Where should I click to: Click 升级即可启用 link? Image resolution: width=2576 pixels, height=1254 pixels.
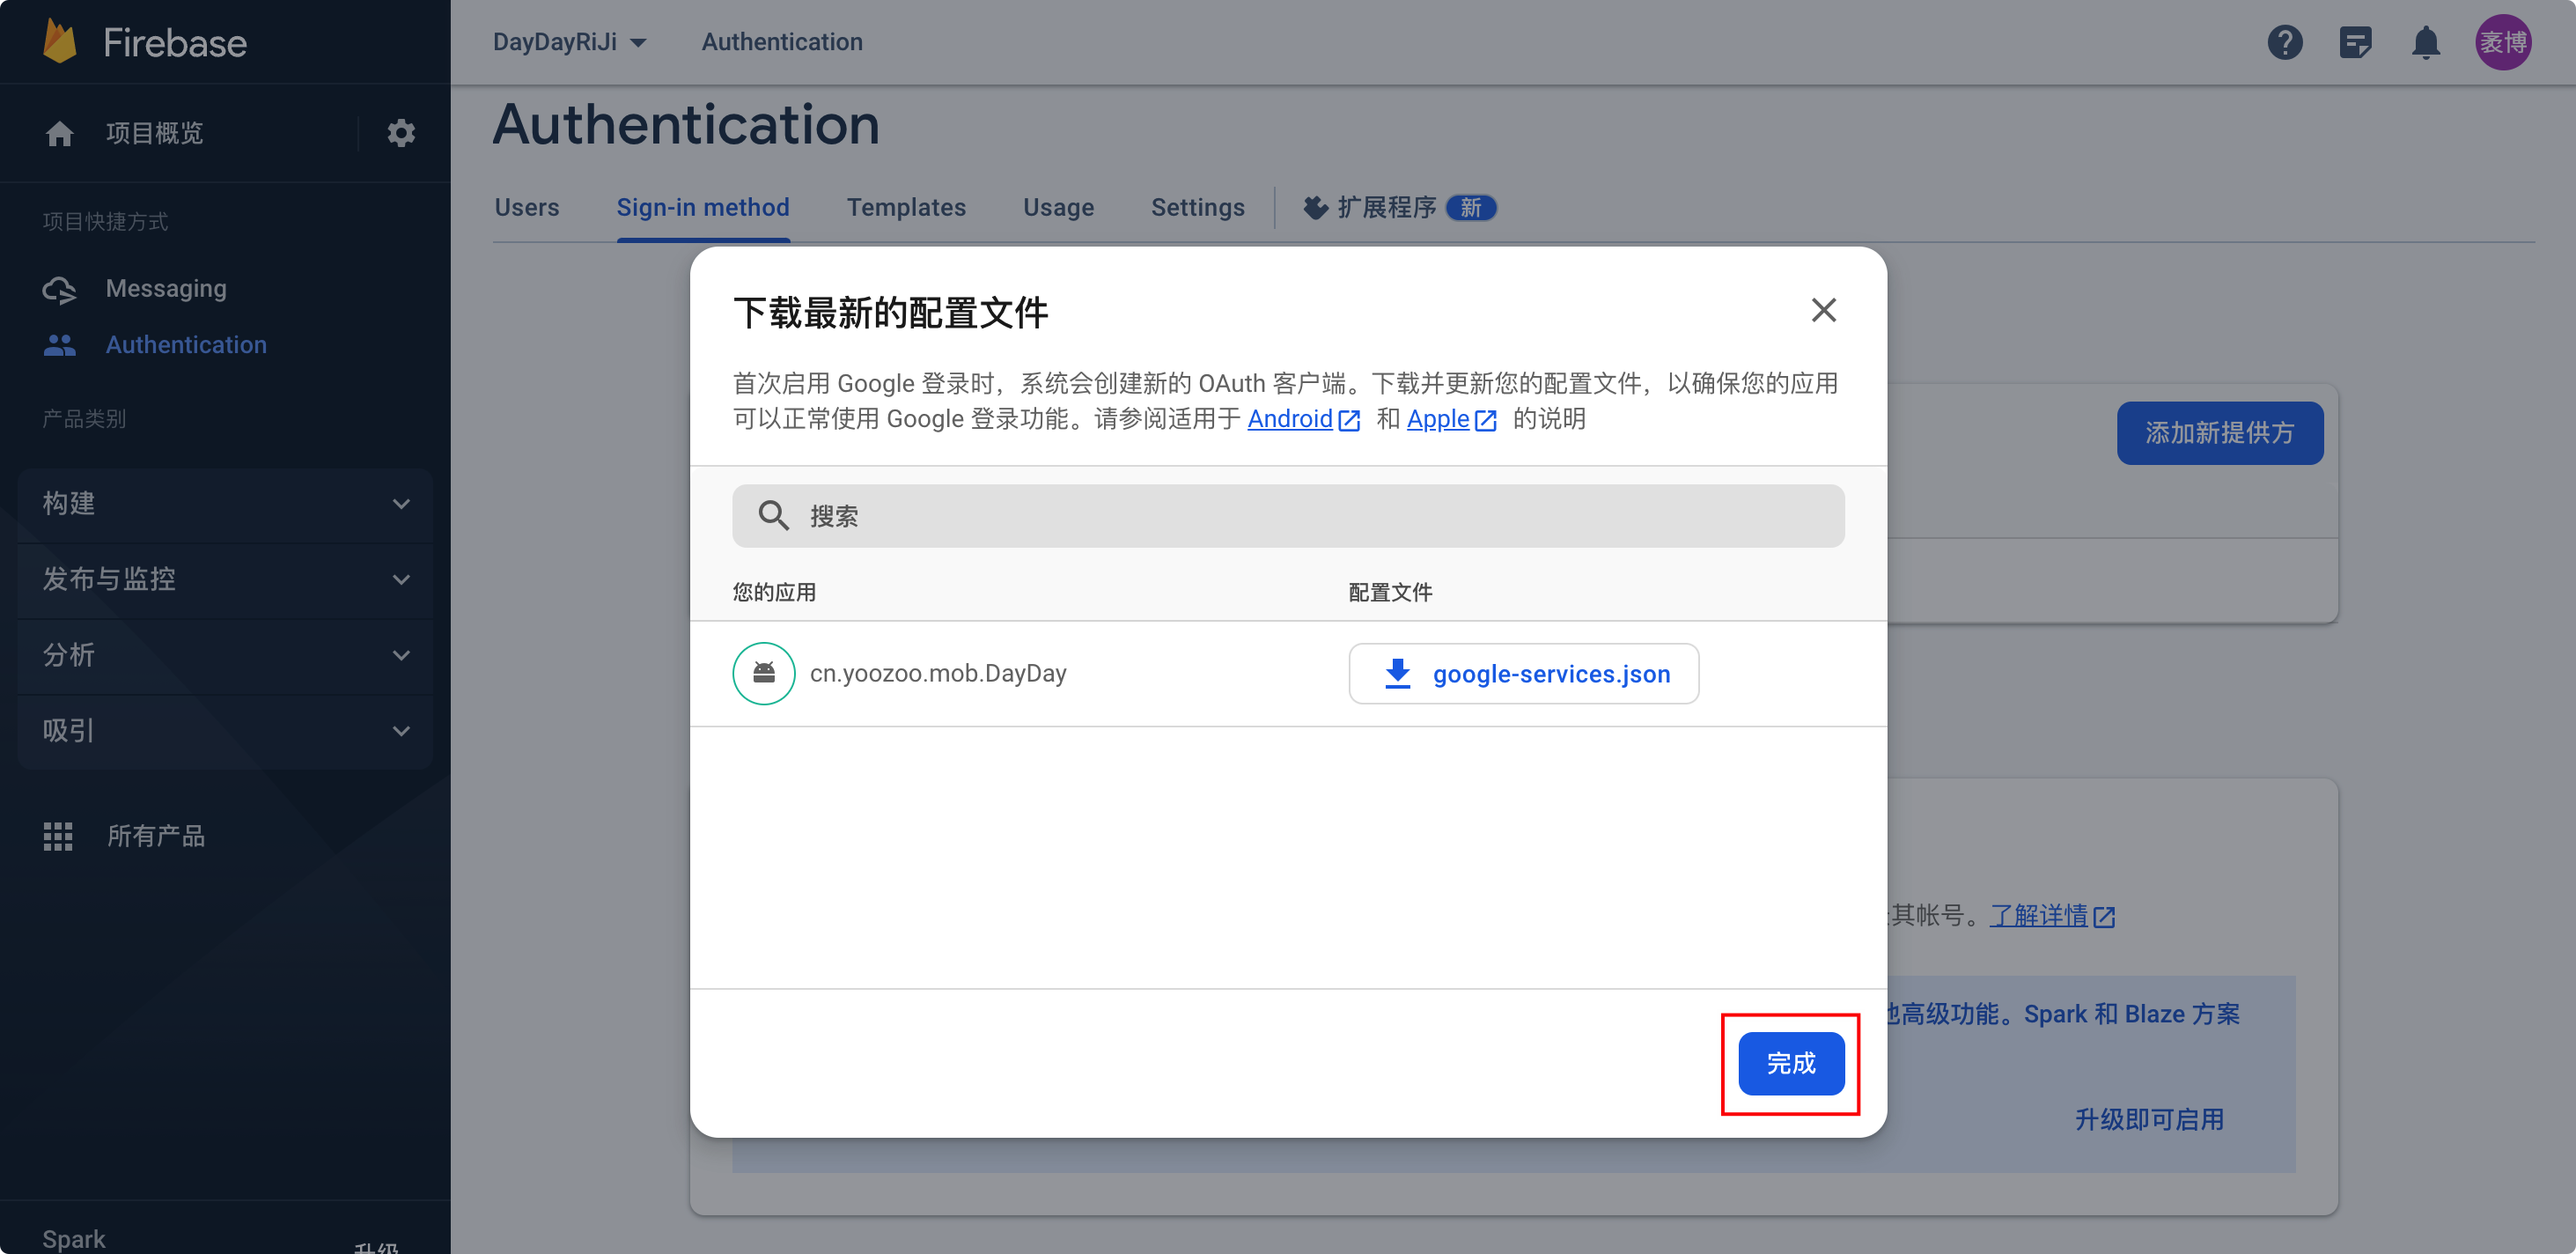pos(2149,1120)
